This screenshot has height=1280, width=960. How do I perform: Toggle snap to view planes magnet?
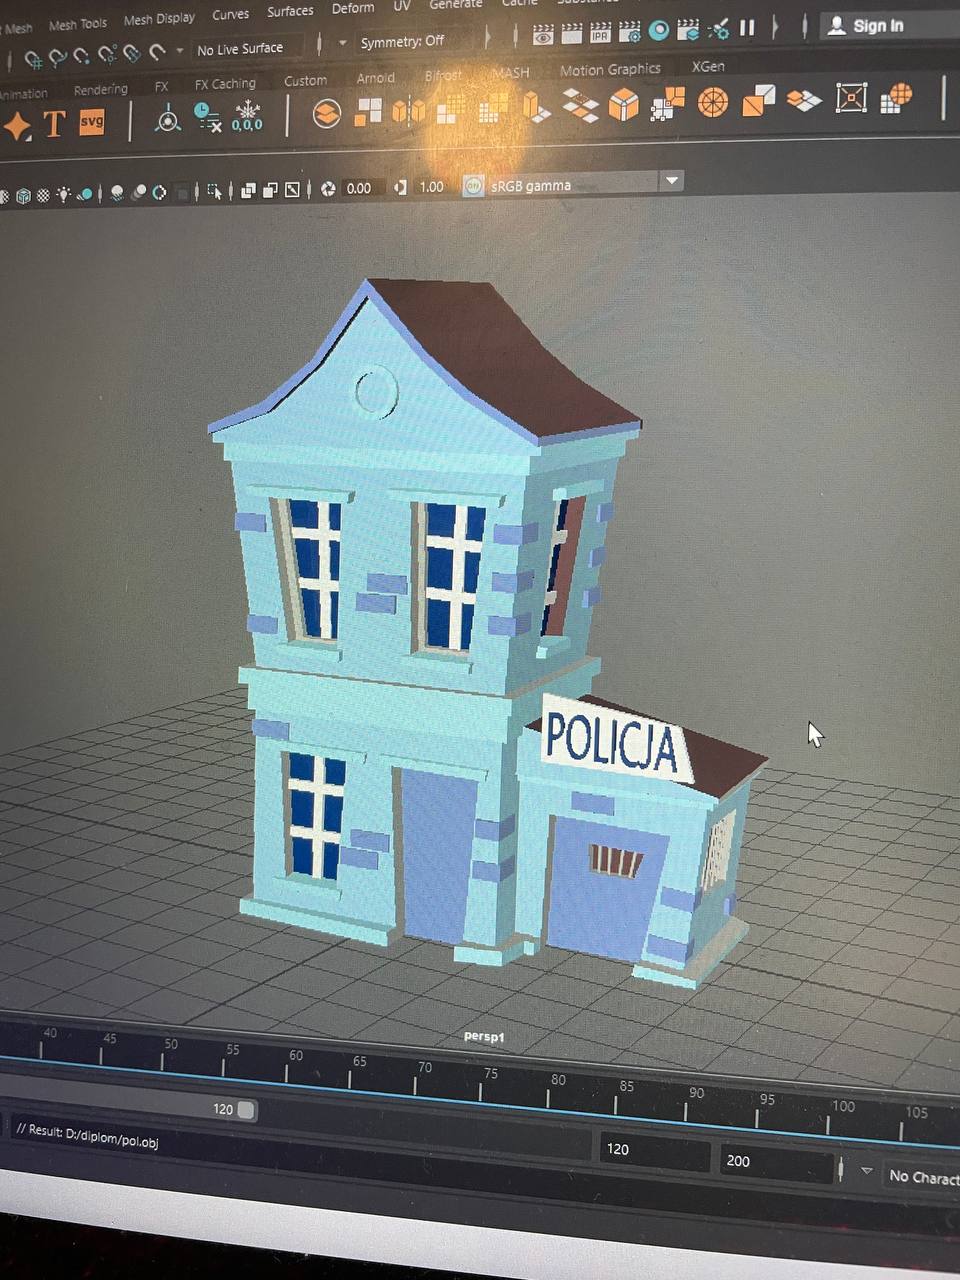132,52
